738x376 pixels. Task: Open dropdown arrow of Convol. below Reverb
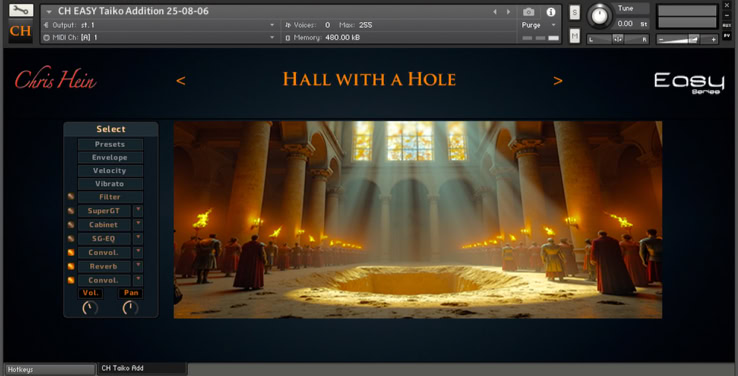[x=138, y=280]
